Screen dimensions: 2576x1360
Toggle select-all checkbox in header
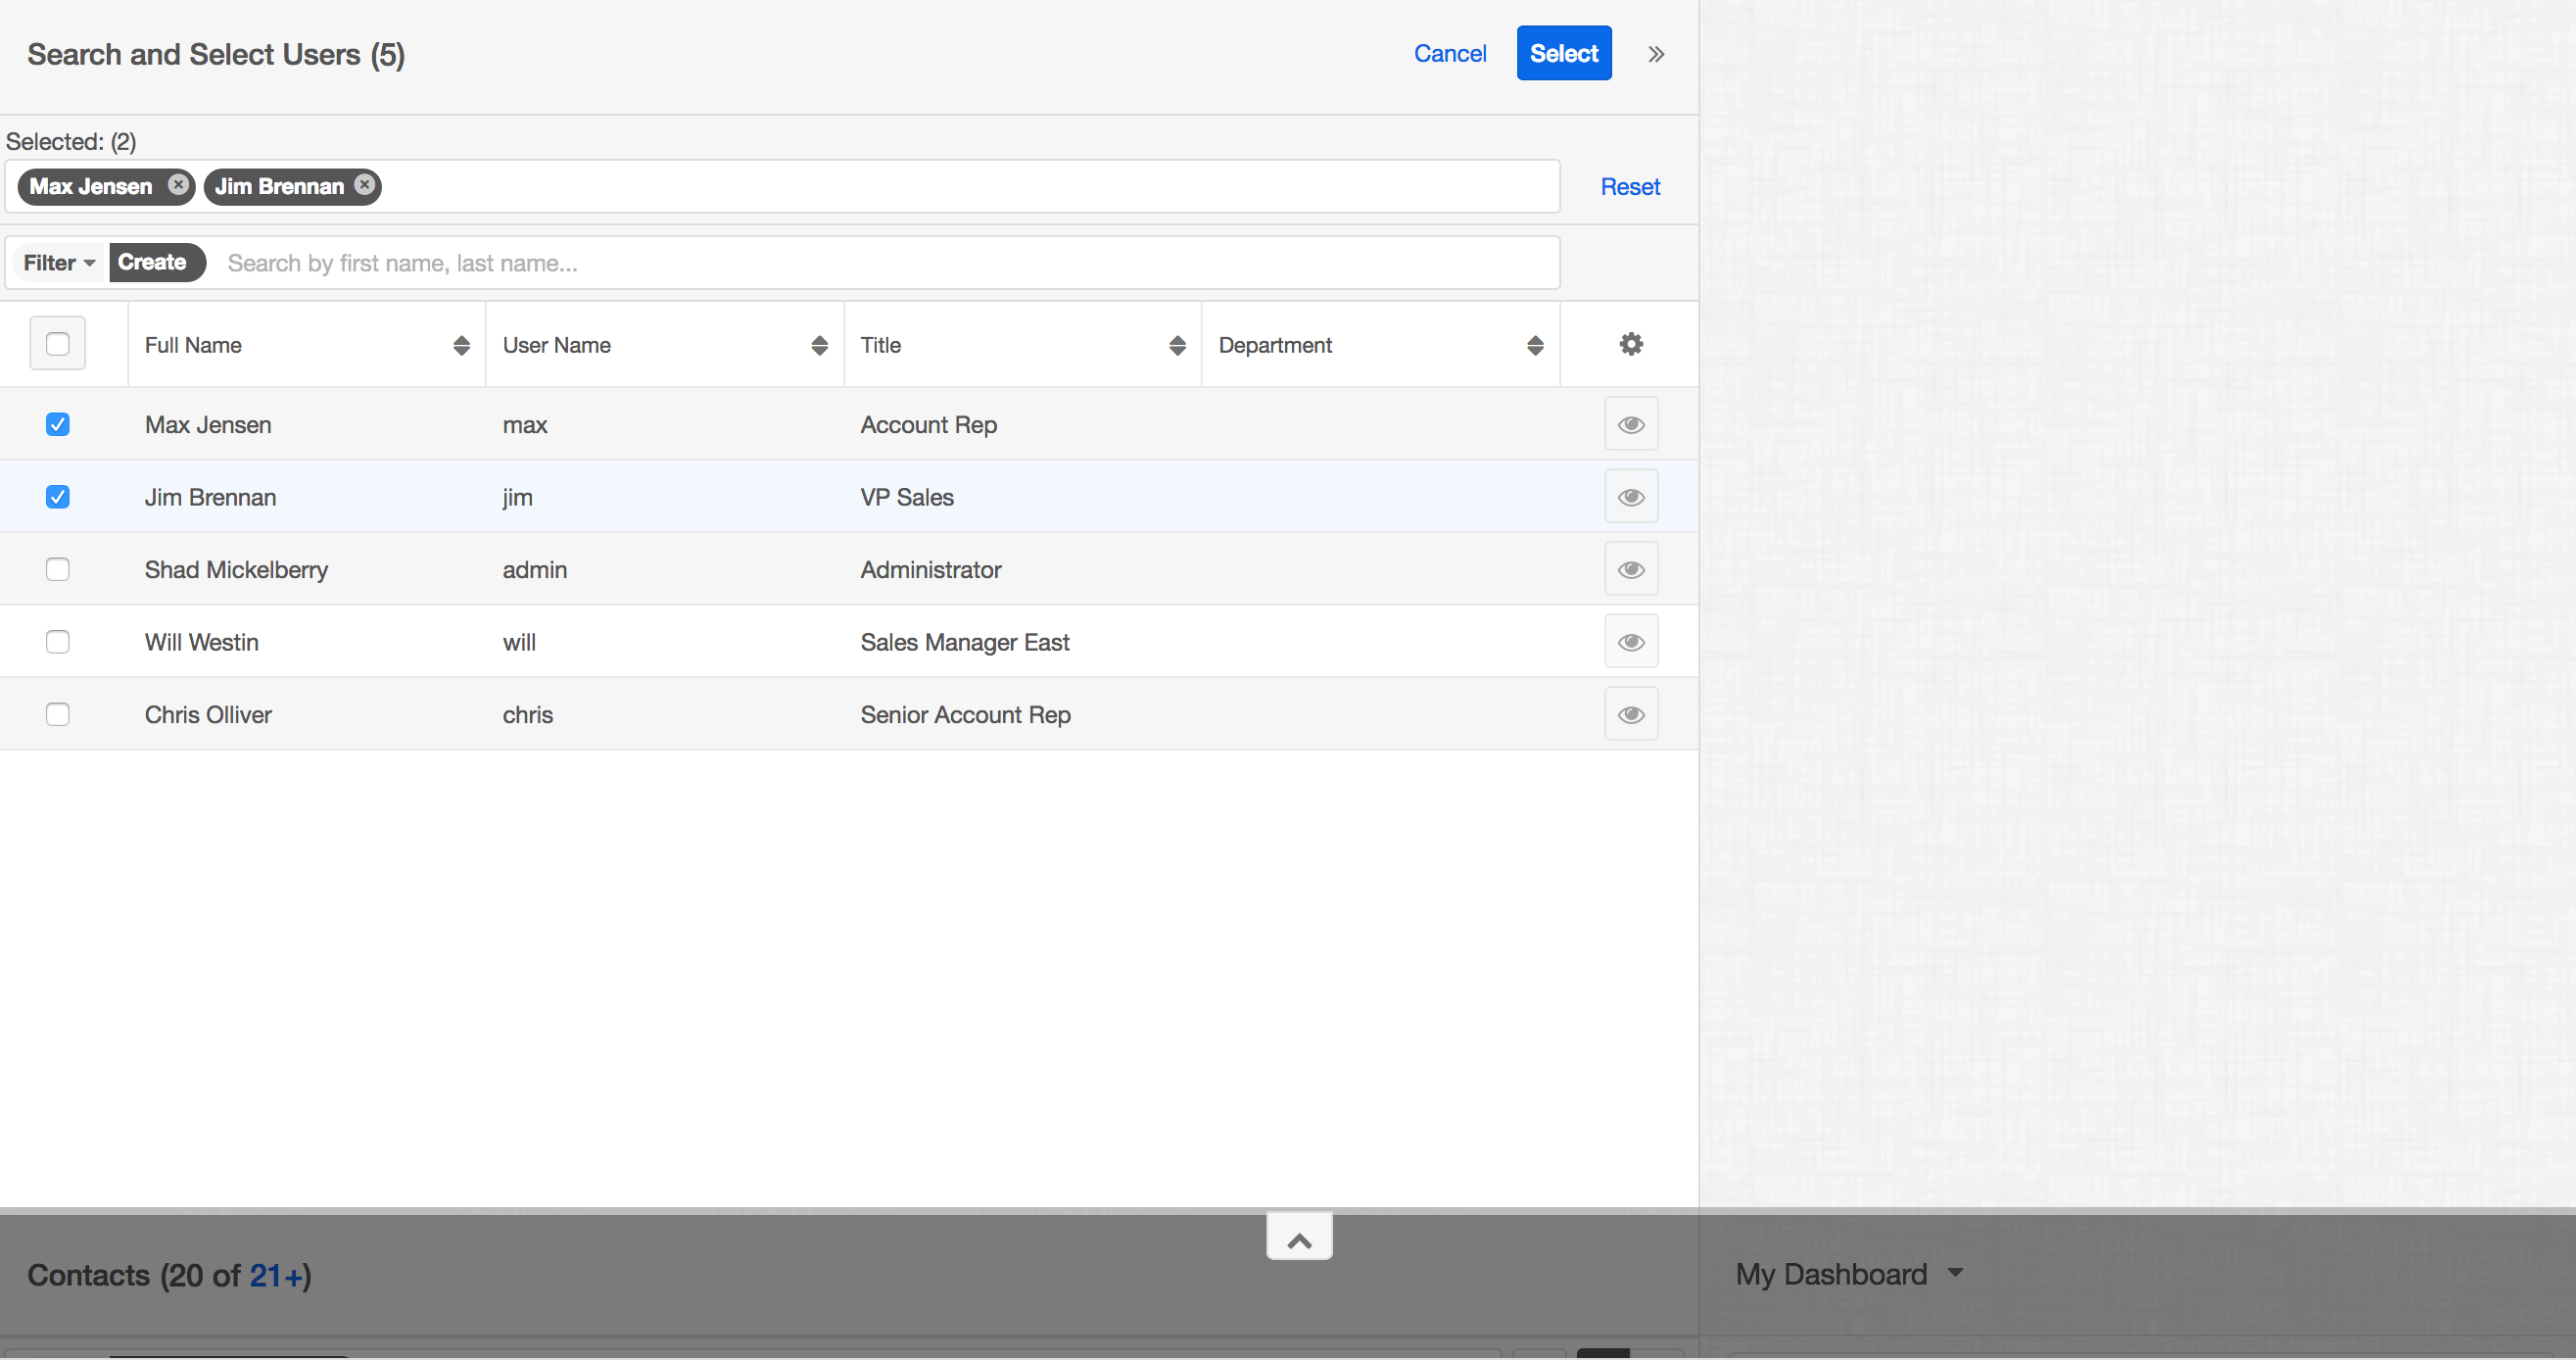58,344
